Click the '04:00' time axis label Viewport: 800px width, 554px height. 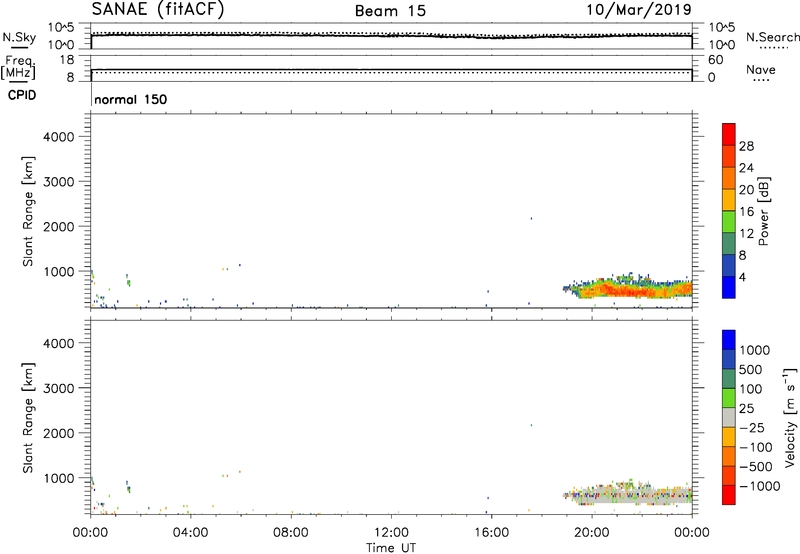(x=190, y=533)
